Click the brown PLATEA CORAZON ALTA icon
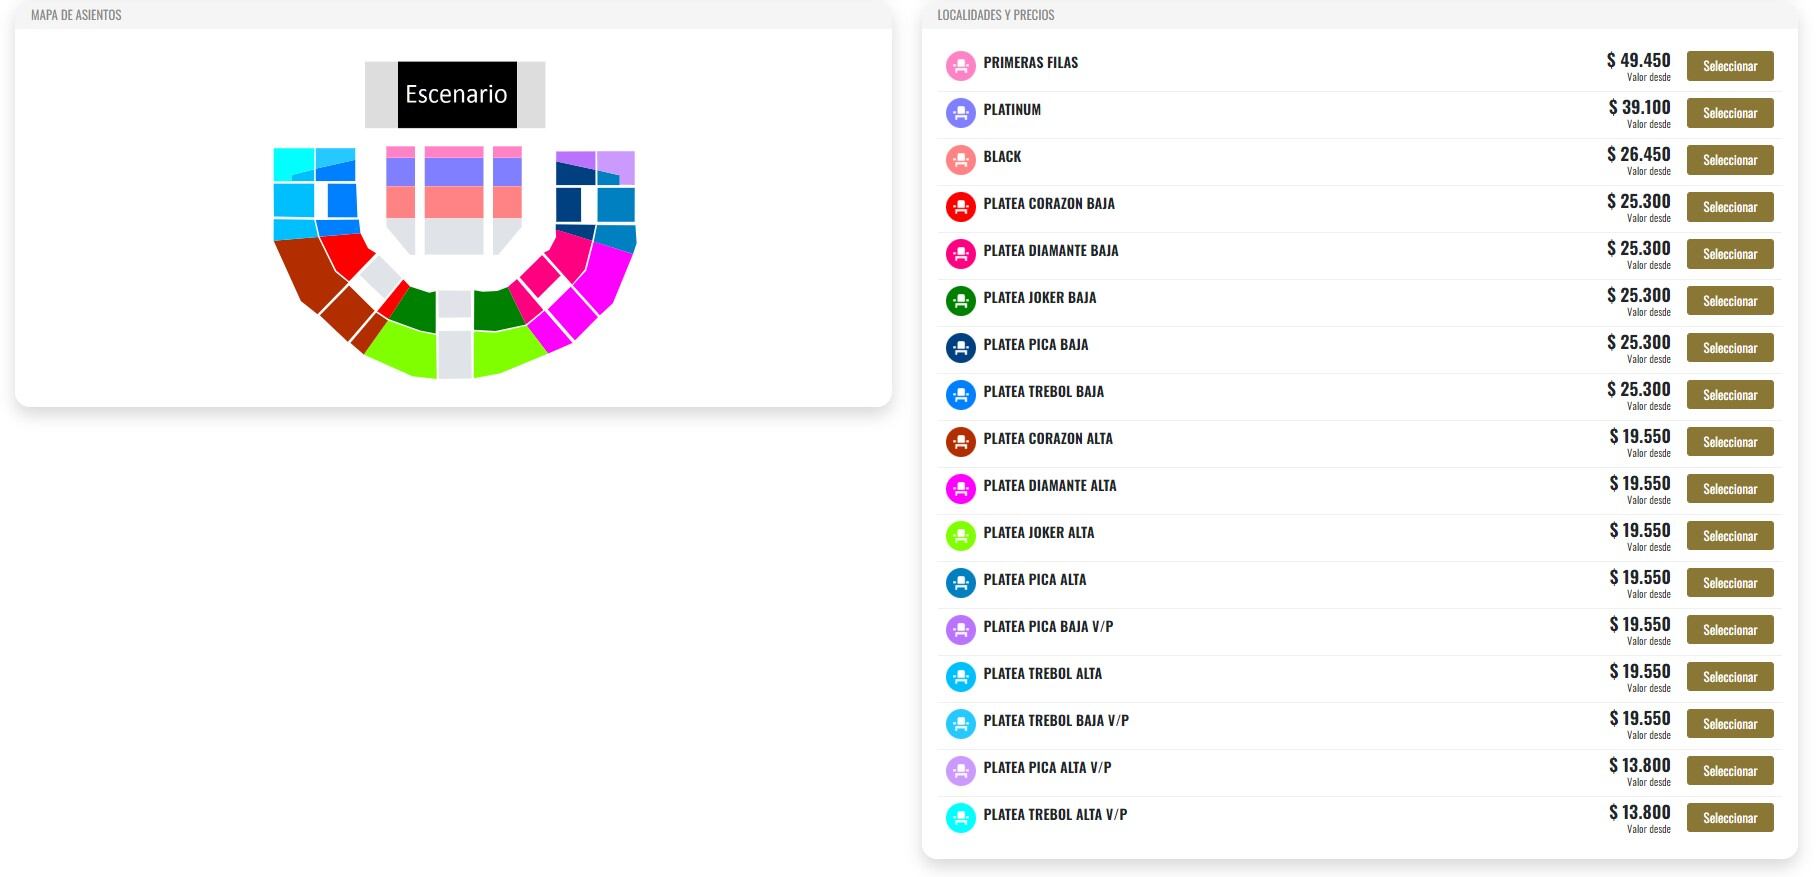This screenshot has width=1819, height=877. pyautogui.click(x=960, y=442)
